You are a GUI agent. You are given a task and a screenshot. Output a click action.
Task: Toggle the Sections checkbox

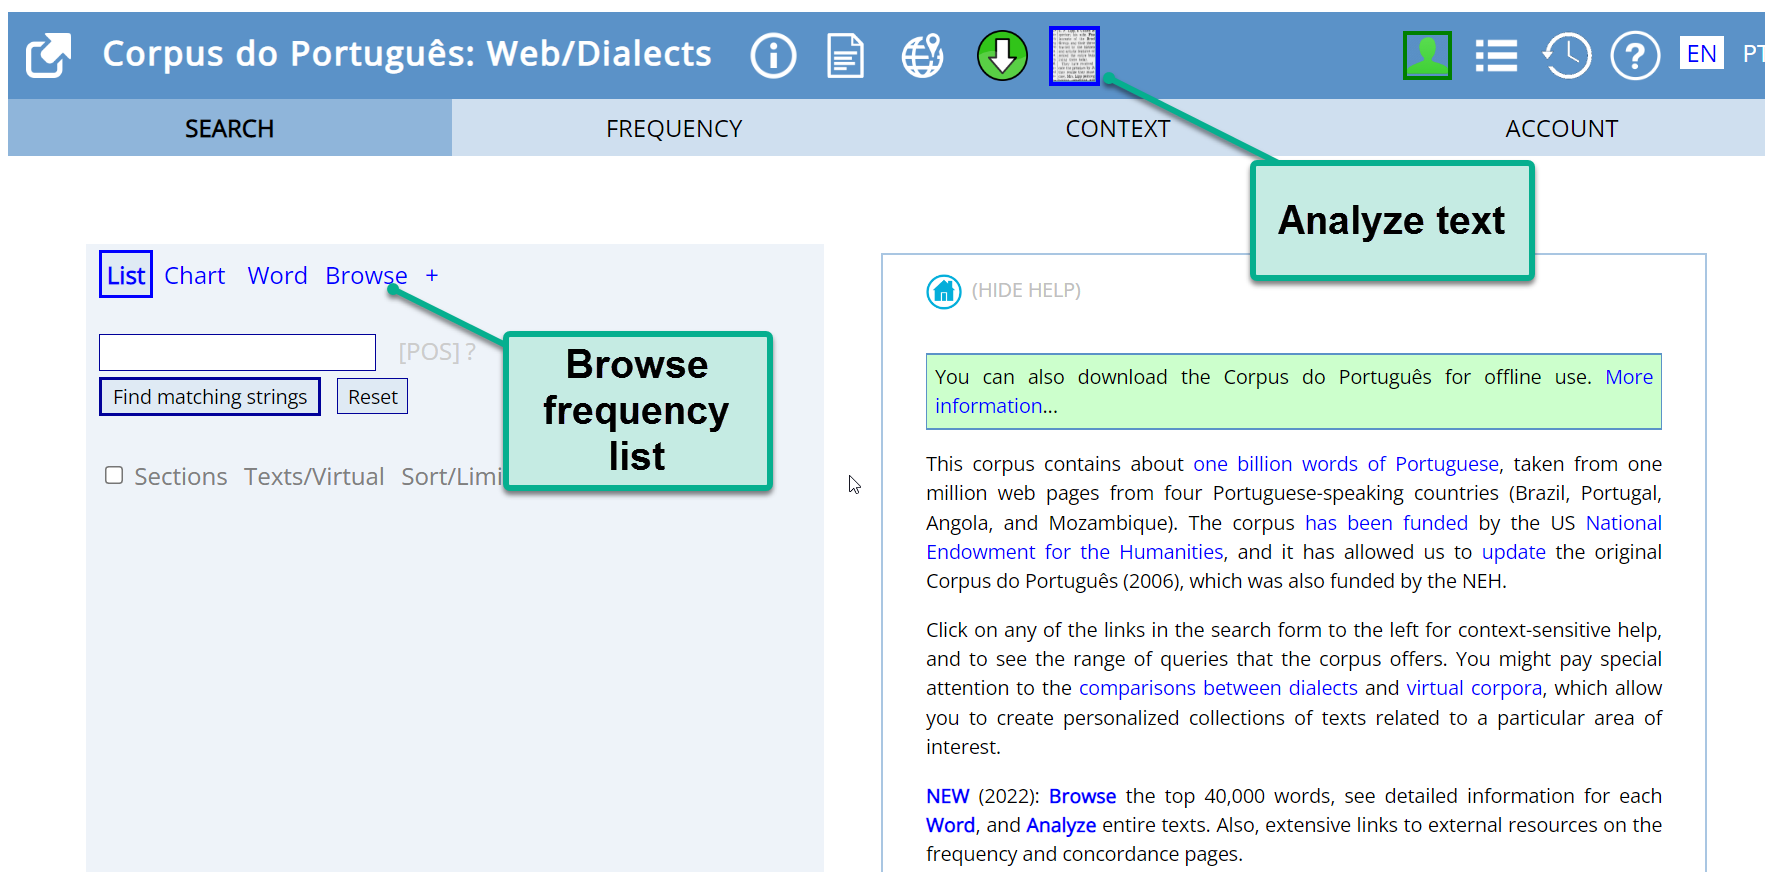pos(114,475)
